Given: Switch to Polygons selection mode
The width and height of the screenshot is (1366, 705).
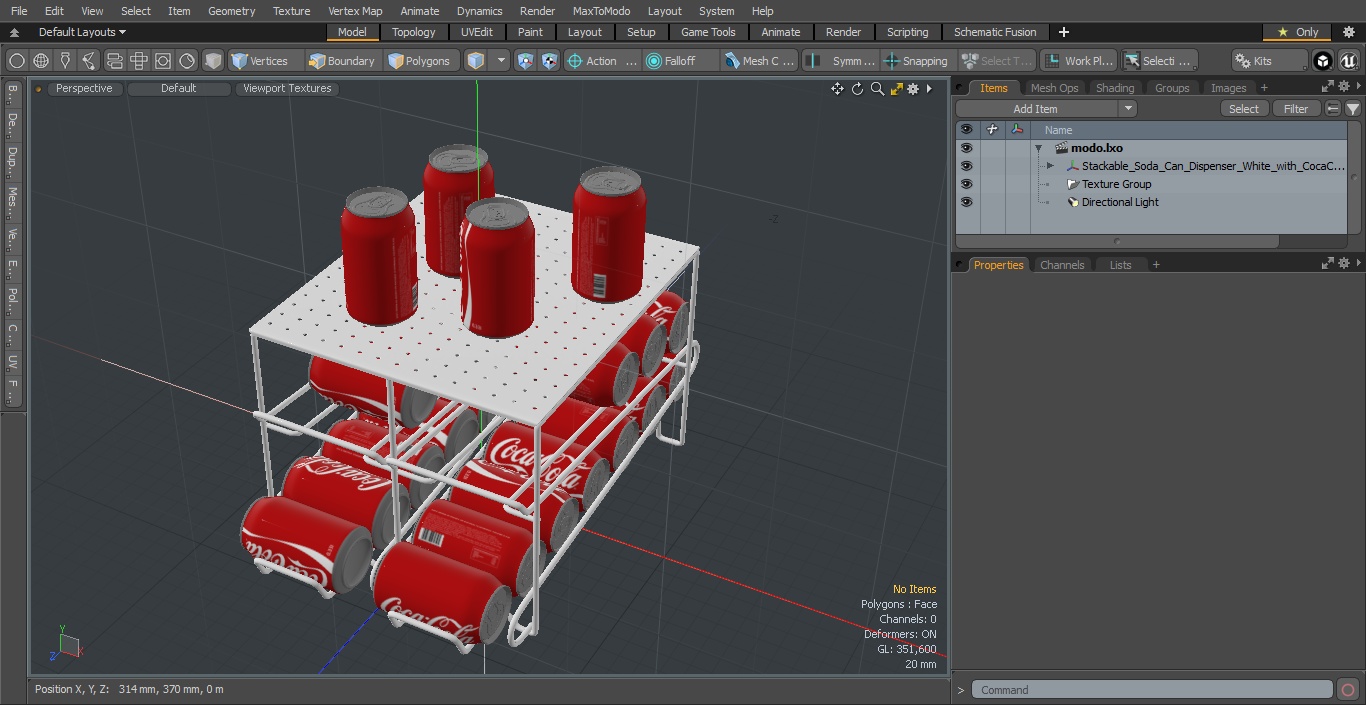Looking at the screenshot, I should pyautogui.click(x=420, y=61).
